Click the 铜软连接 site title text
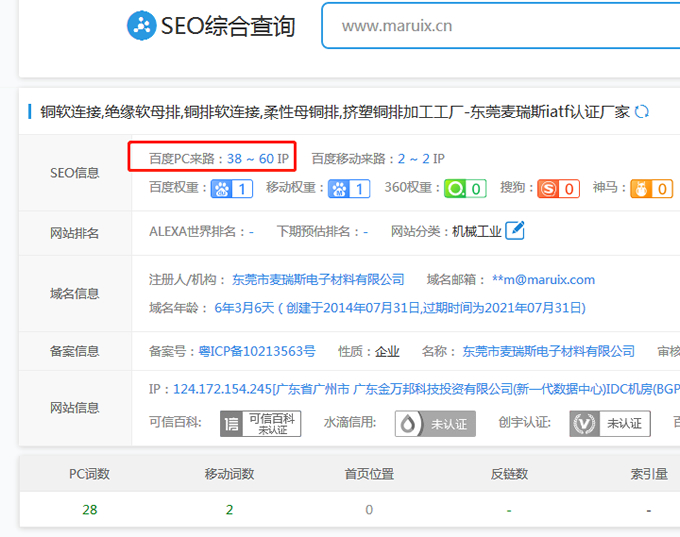This screenshot has width=680, height=537. [334, 112]
